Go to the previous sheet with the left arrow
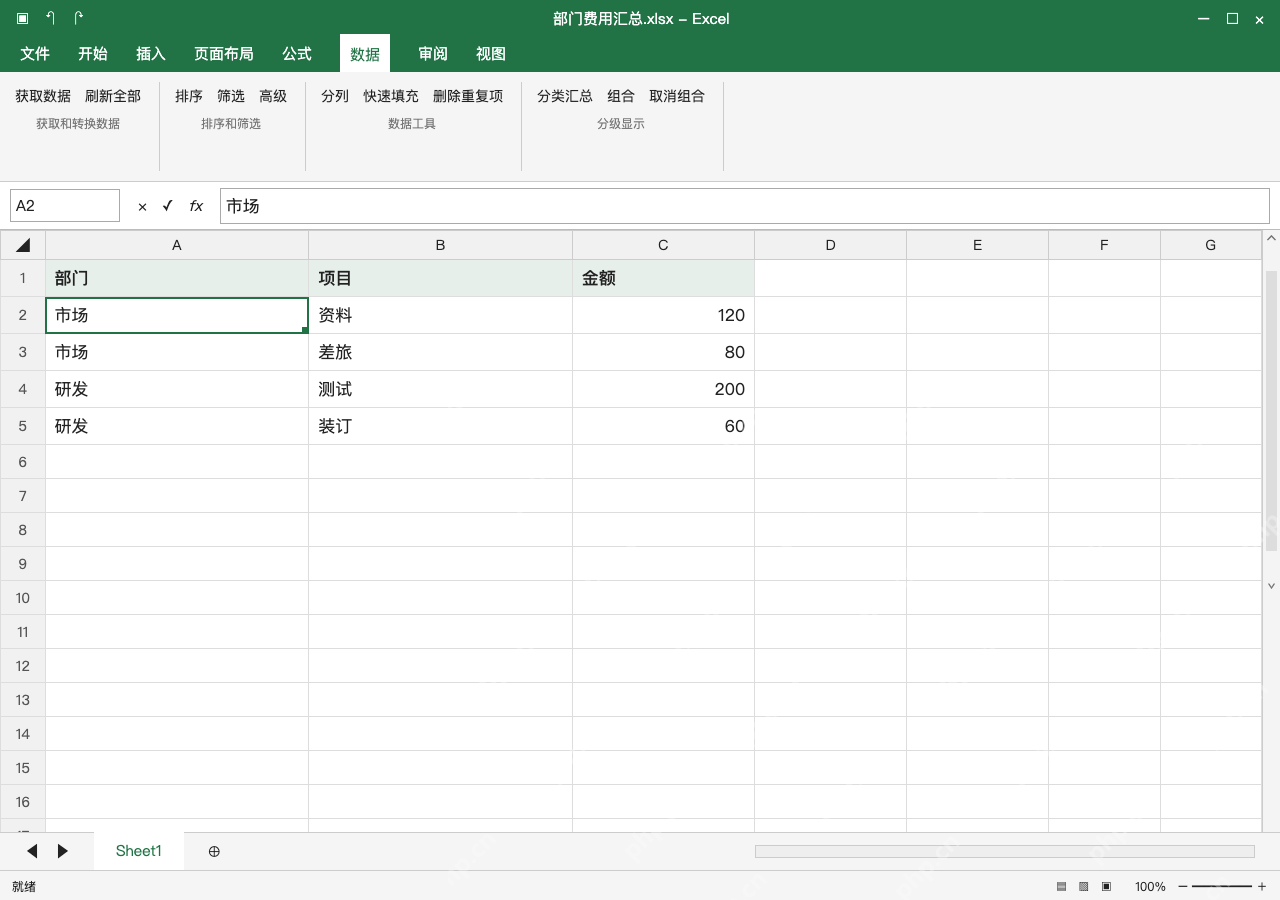The width and height of the screenshot is (1280, 900). click(x=32, y=851)
